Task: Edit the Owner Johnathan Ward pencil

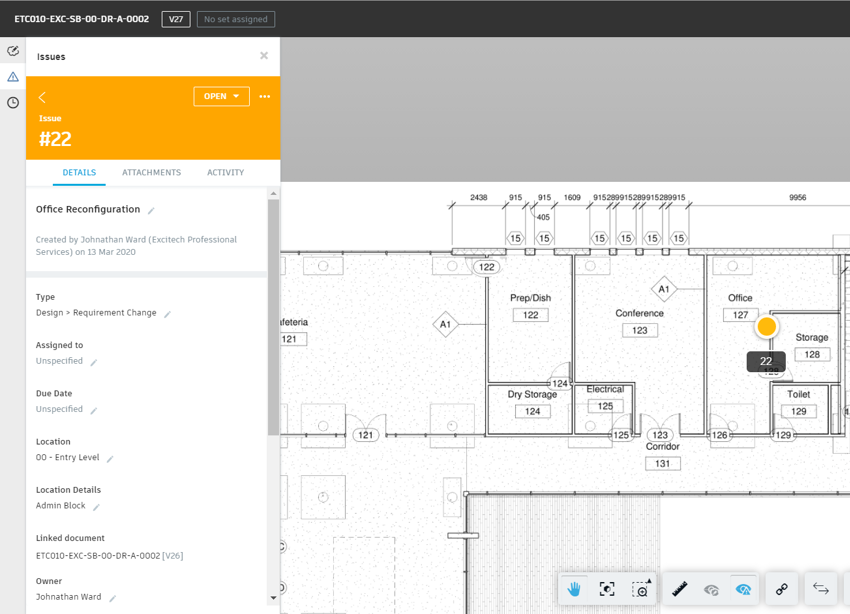Action: (112, 598)
